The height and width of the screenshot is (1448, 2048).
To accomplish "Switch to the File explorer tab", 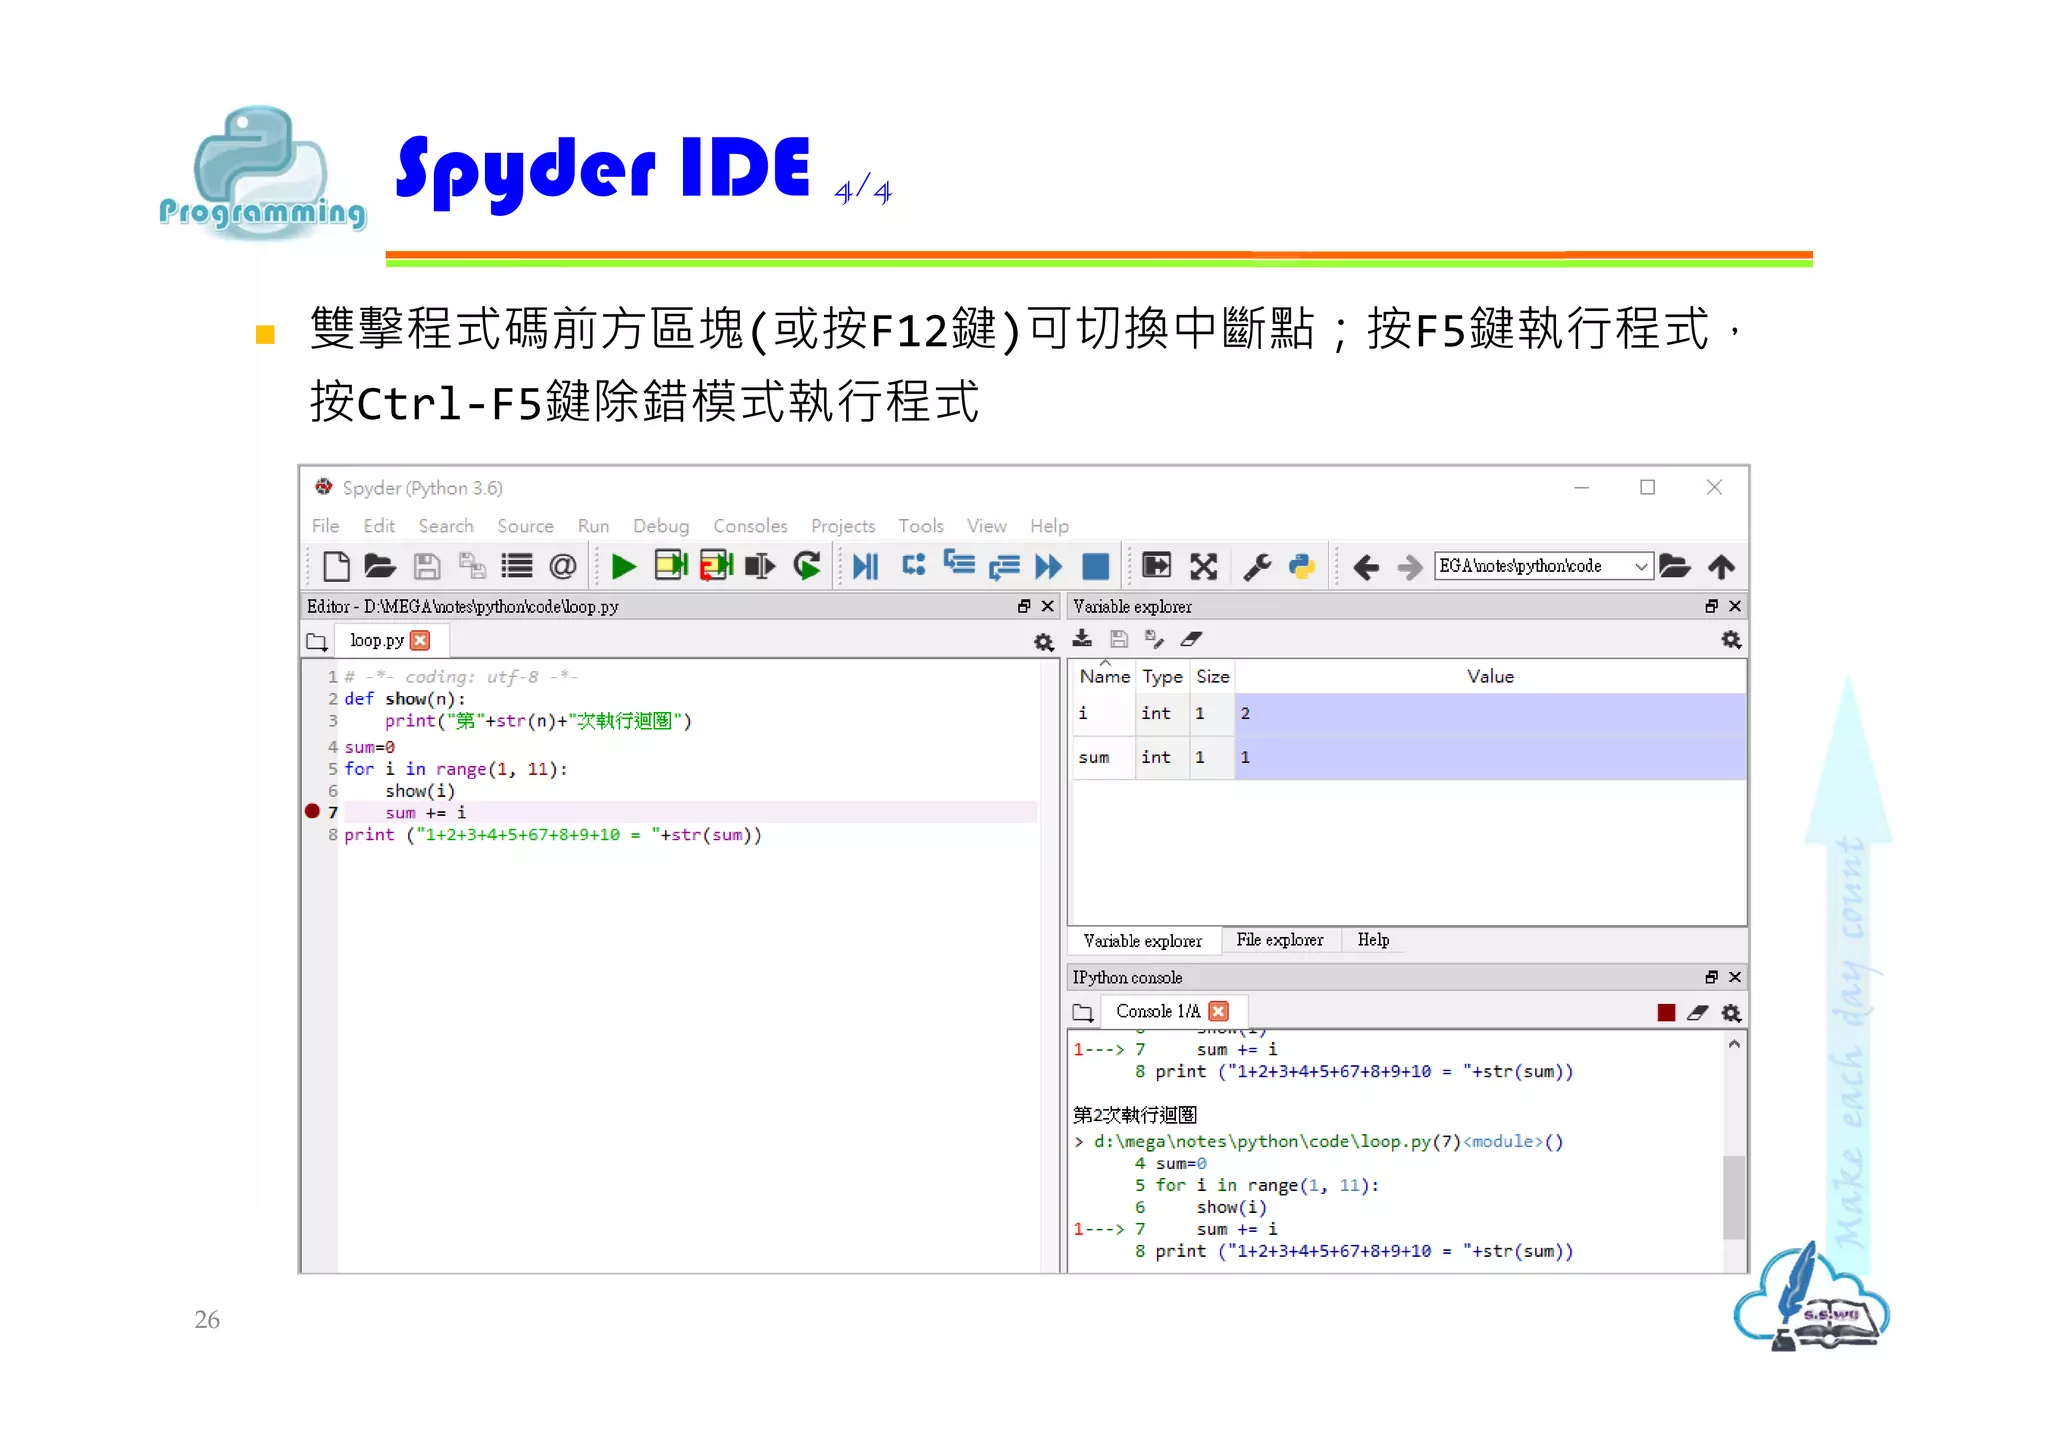I will pos(1279,940).
